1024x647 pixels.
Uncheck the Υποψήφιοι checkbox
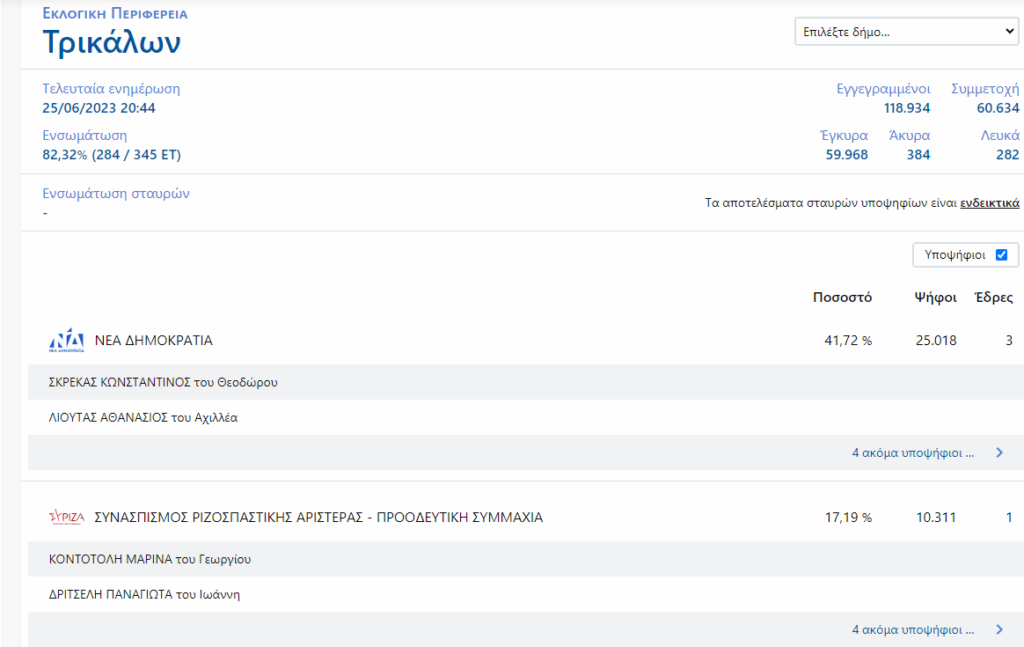pyautogui.click(x=1001, y=255)
